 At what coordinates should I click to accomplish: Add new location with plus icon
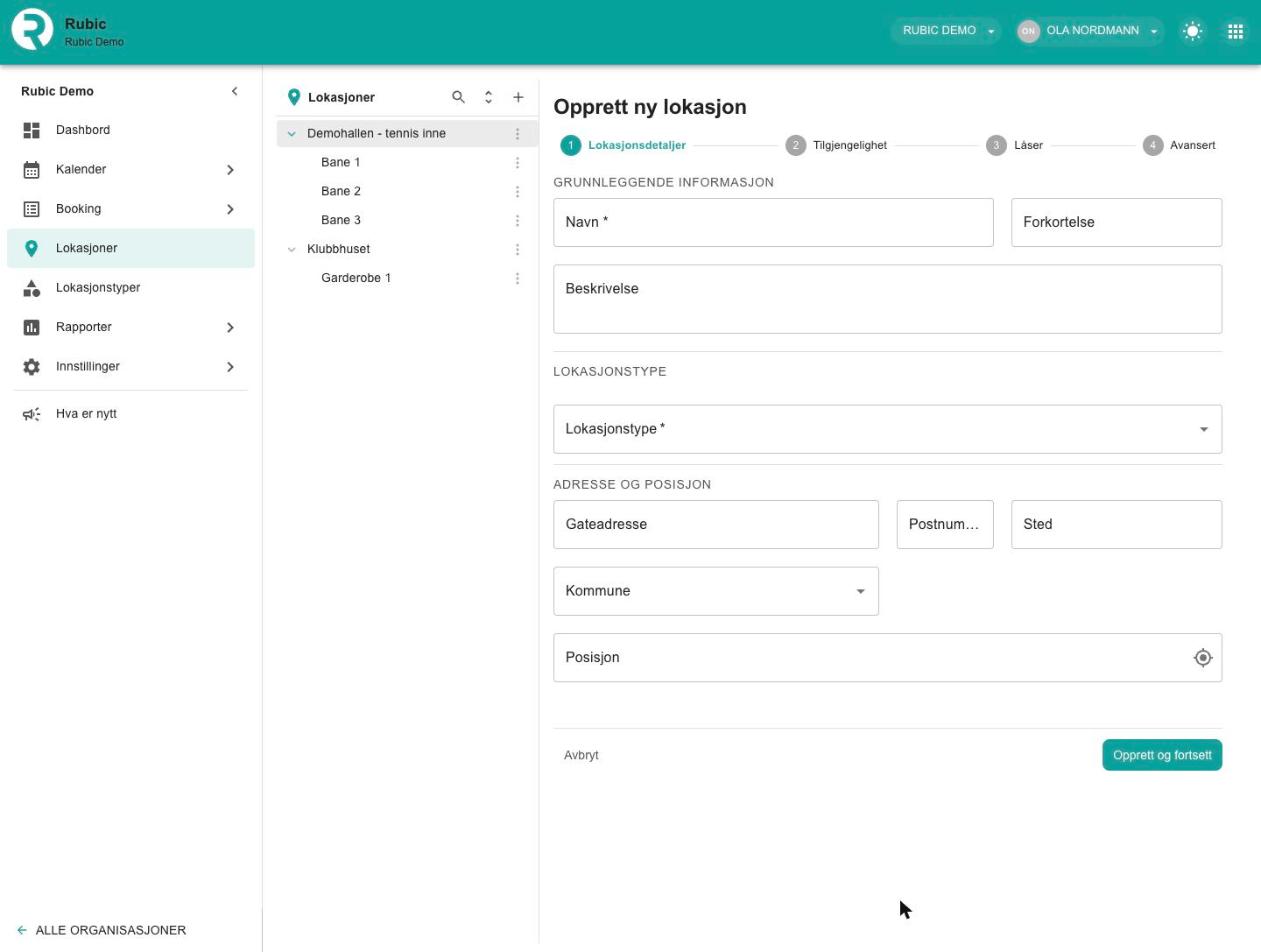[x=518, y=97]
